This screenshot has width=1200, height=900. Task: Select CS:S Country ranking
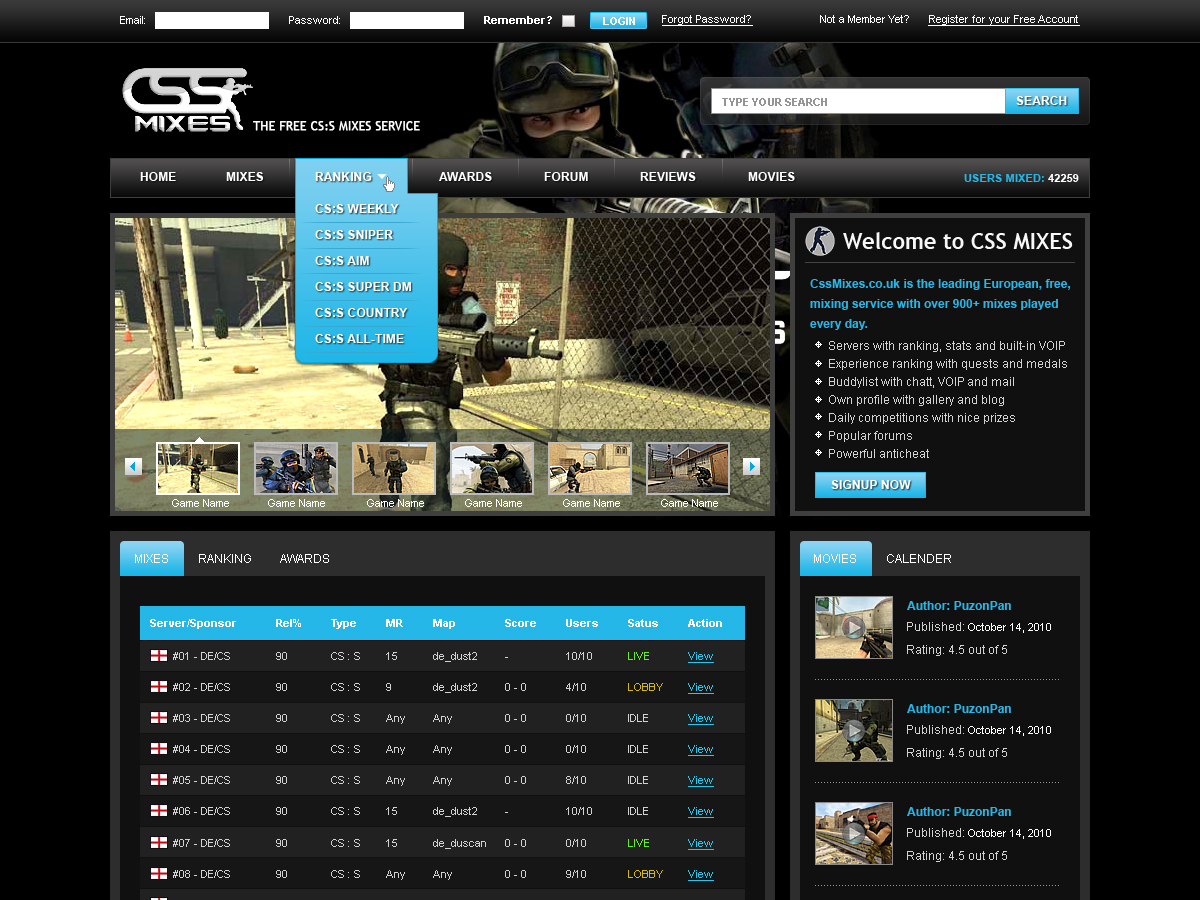[361, 313]
